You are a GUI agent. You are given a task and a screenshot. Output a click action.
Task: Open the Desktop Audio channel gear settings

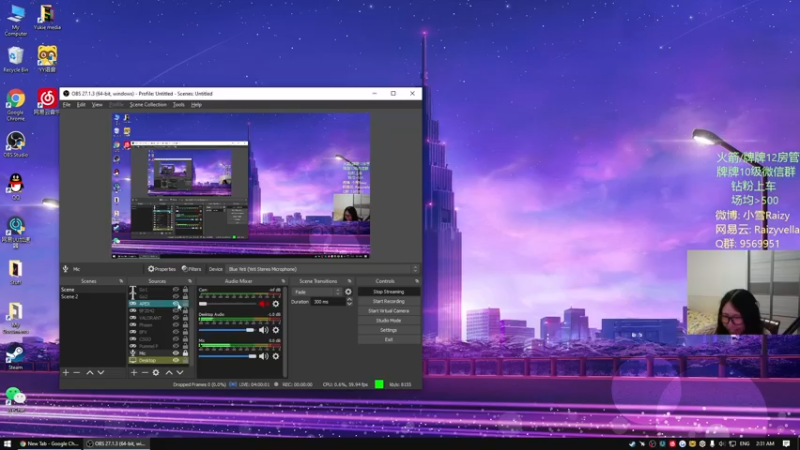click(x=276, y=330)
